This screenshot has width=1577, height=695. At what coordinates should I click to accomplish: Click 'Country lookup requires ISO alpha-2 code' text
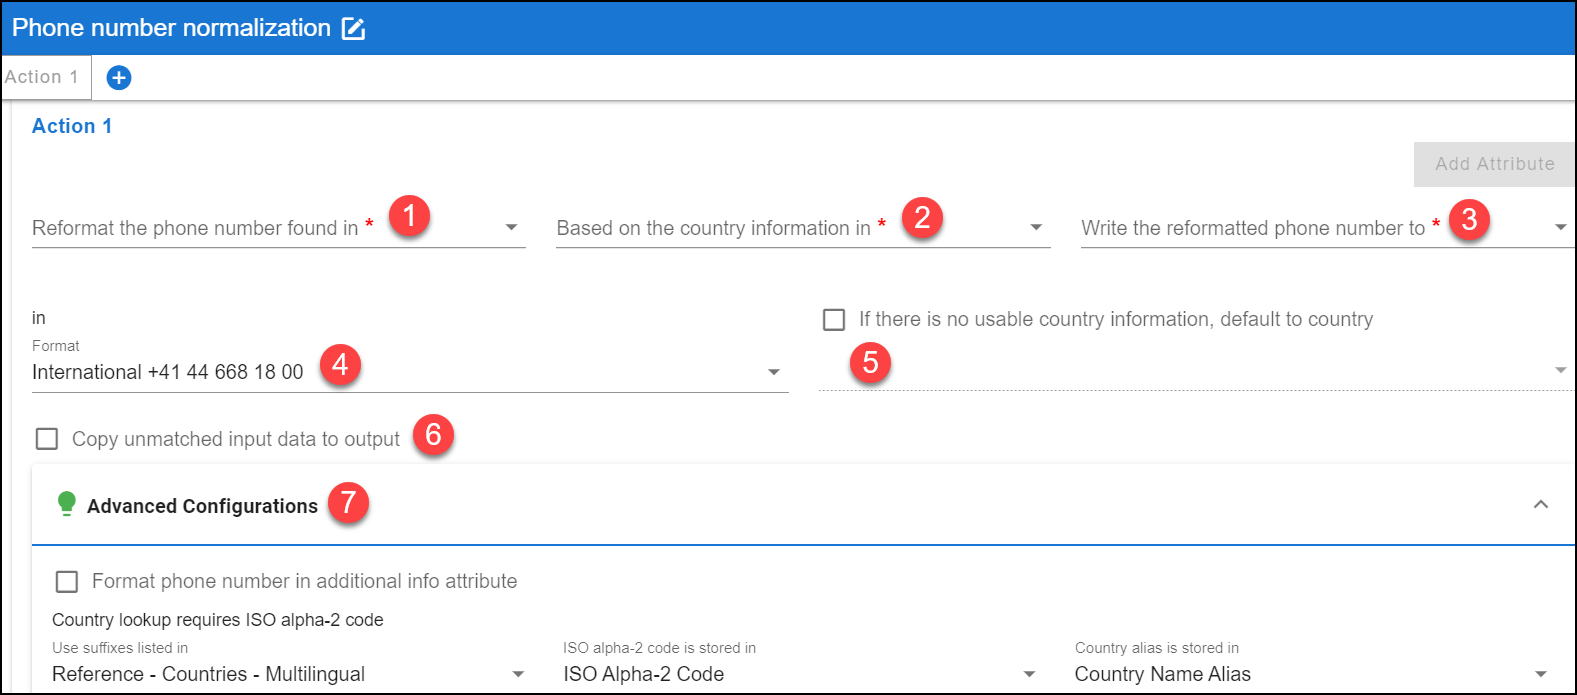click(x=218, y=620)
